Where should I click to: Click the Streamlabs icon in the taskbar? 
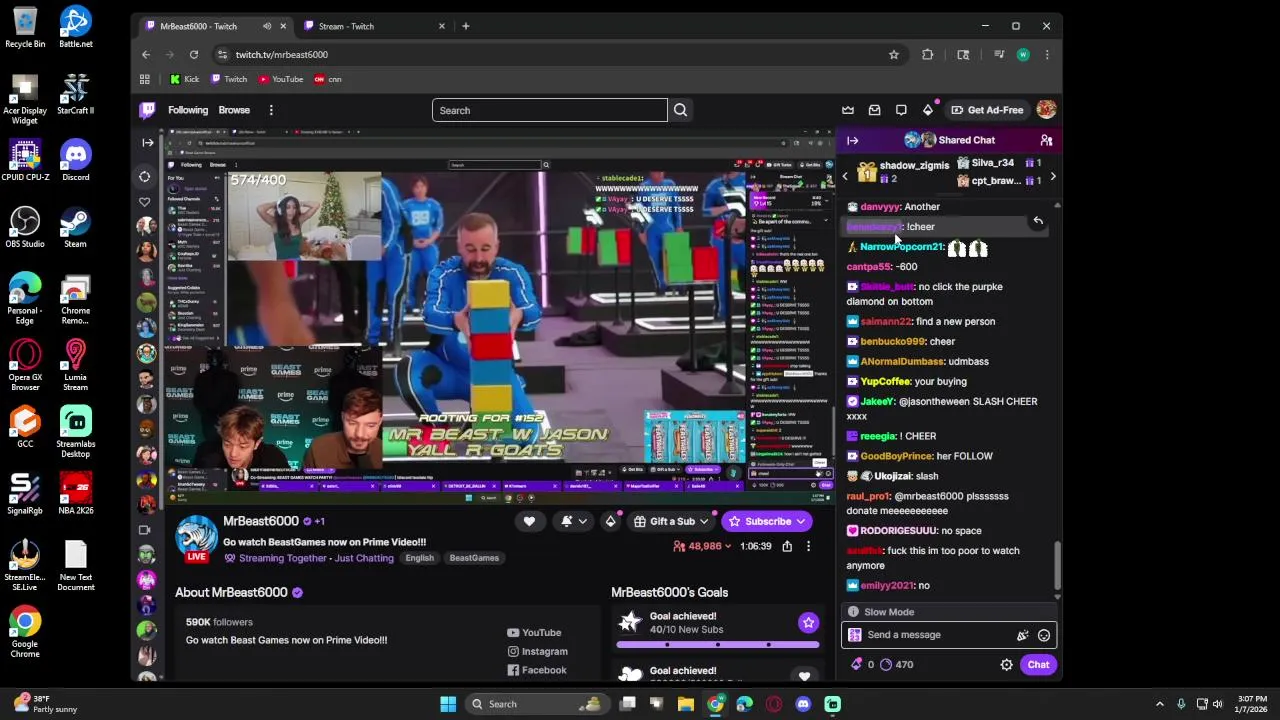[832, 704]
